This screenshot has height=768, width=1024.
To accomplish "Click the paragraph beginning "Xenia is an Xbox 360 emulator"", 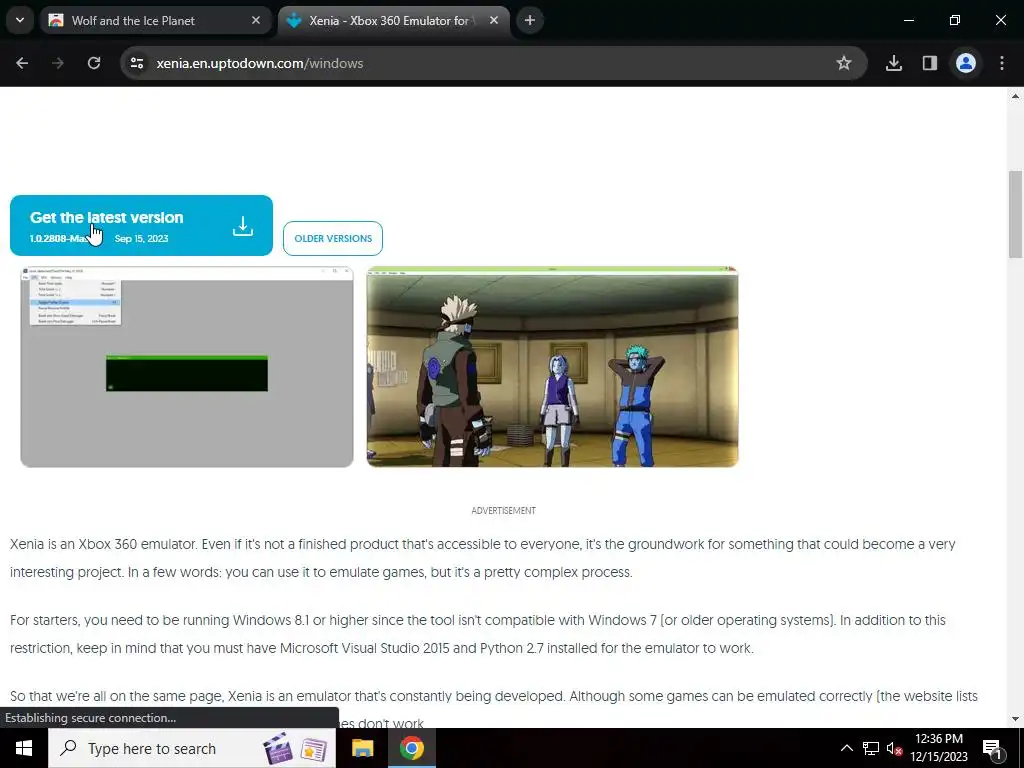I will coord(483,558).
